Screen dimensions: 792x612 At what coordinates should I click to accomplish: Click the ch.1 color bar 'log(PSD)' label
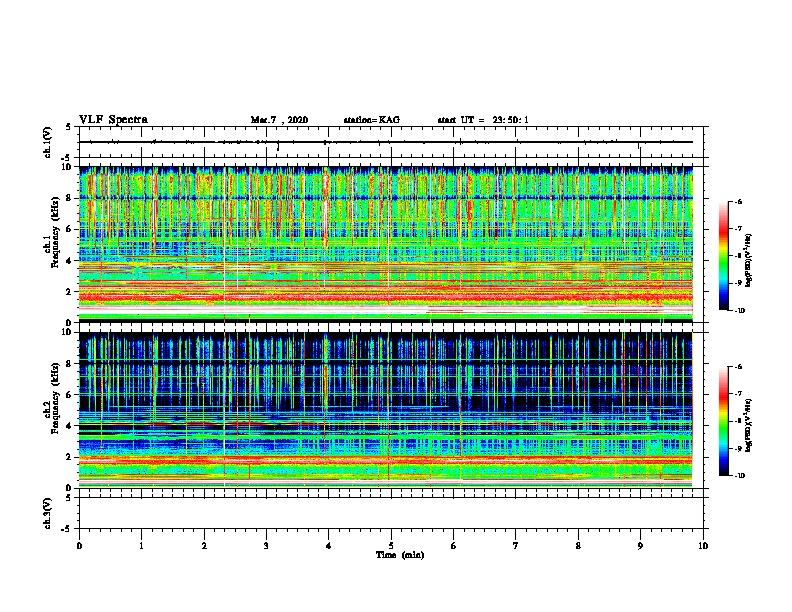click(749, 261)
